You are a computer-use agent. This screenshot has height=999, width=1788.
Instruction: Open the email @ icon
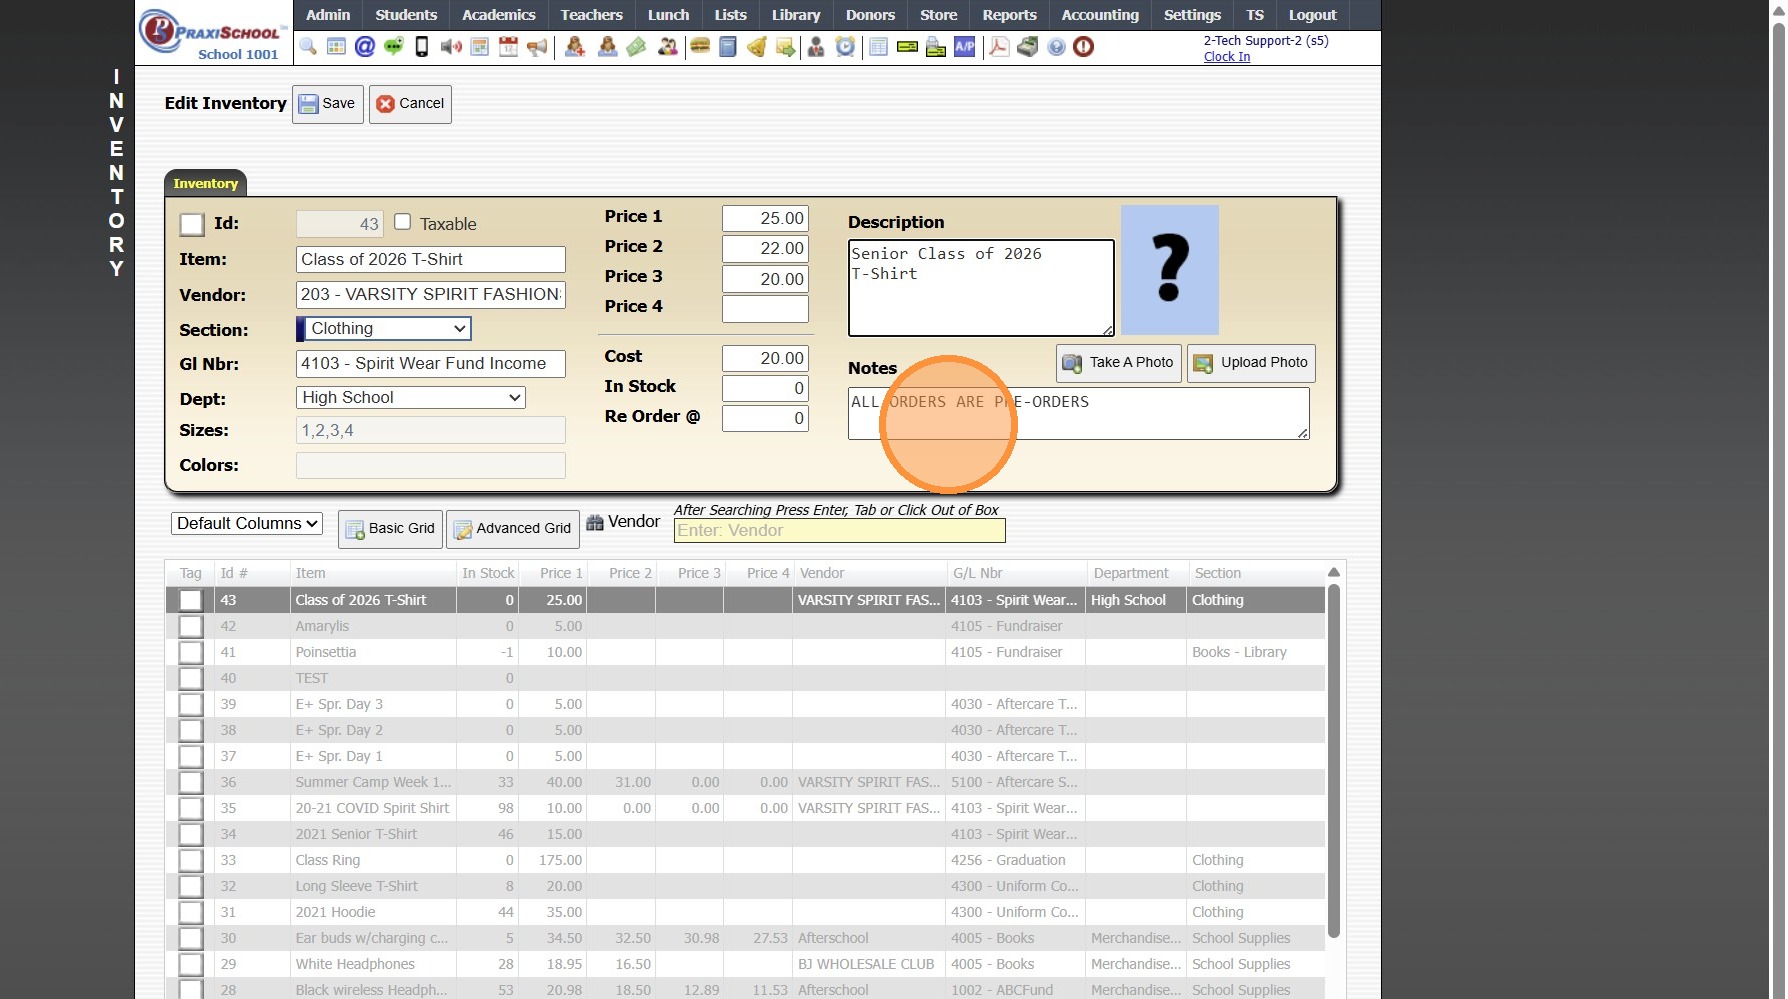click(x=365, y=47)
